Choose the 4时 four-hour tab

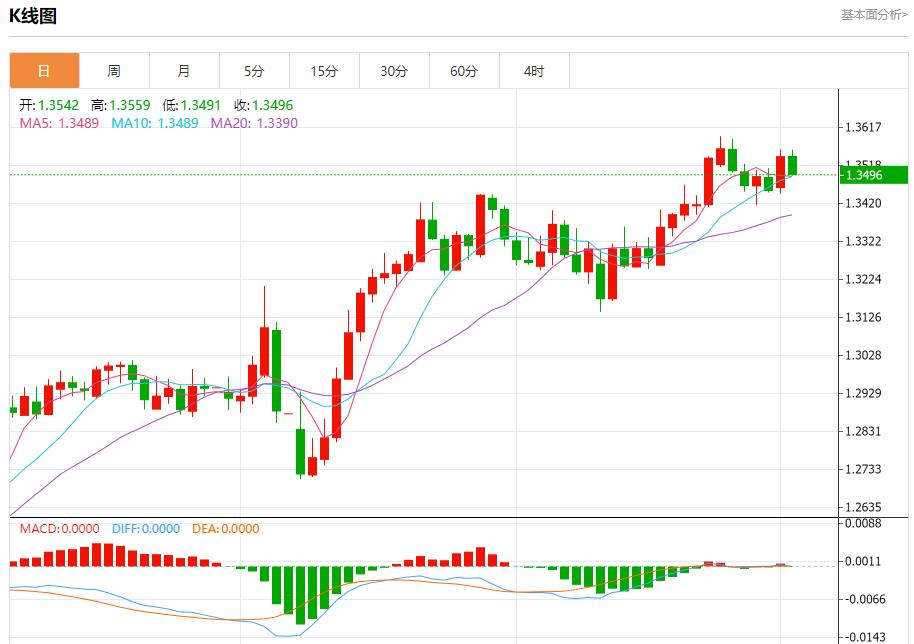click(534, 71)
